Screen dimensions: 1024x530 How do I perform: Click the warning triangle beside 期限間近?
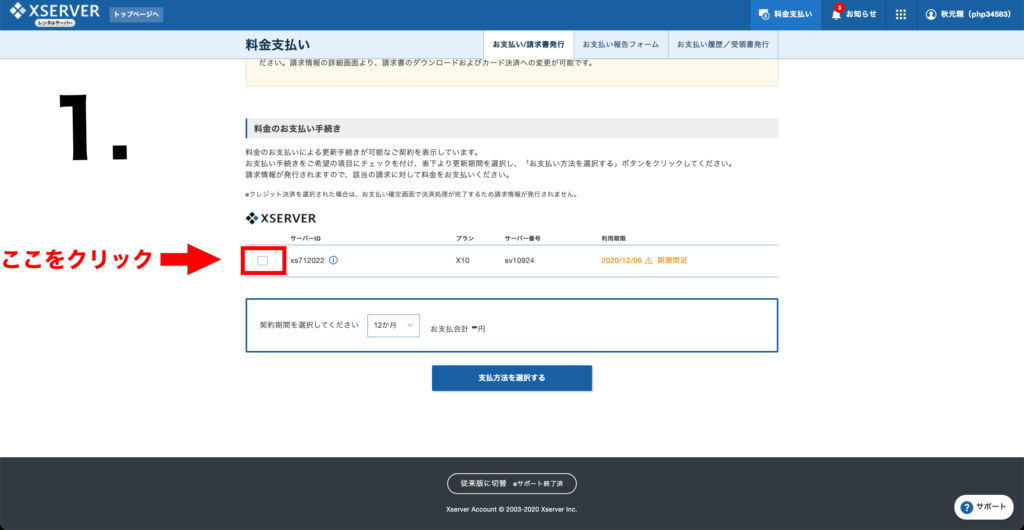(648, 260)
